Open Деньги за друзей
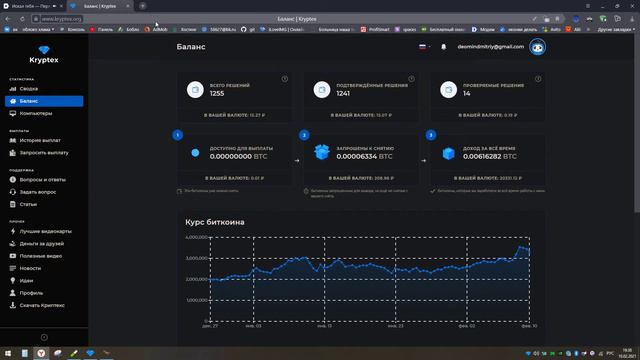 pyautogui.click(x=42, y=244)
